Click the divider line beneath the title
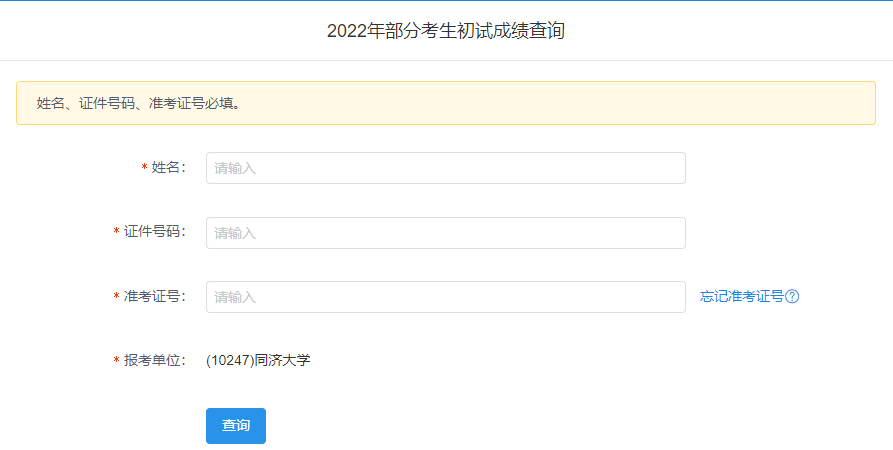 (446, 60)
